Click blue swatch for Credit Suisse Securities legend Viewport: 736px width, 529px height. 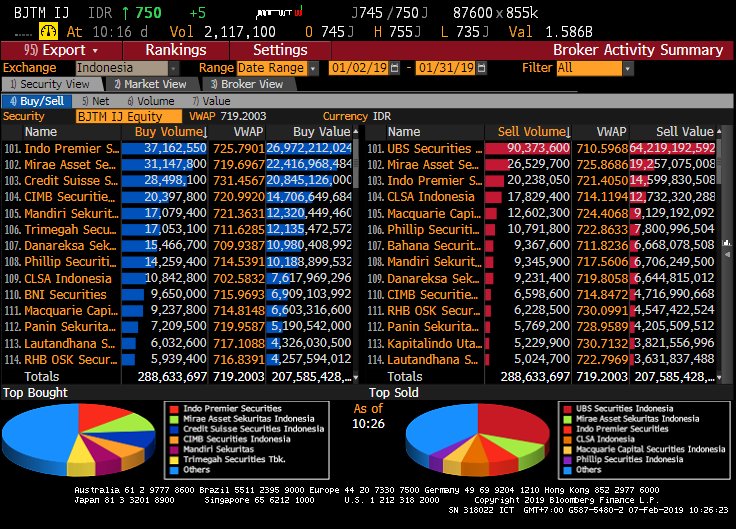coord(174,429)
